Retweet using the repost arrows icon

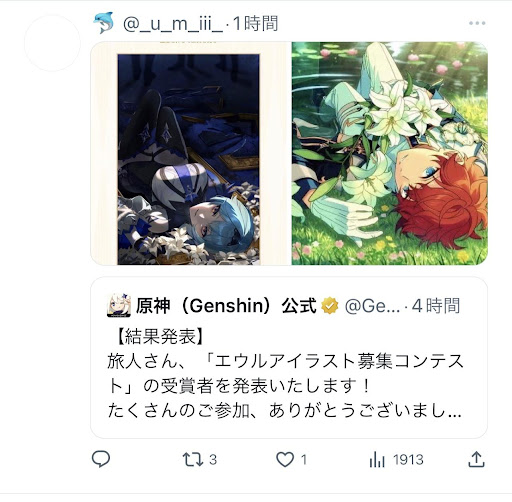[193, 460]
